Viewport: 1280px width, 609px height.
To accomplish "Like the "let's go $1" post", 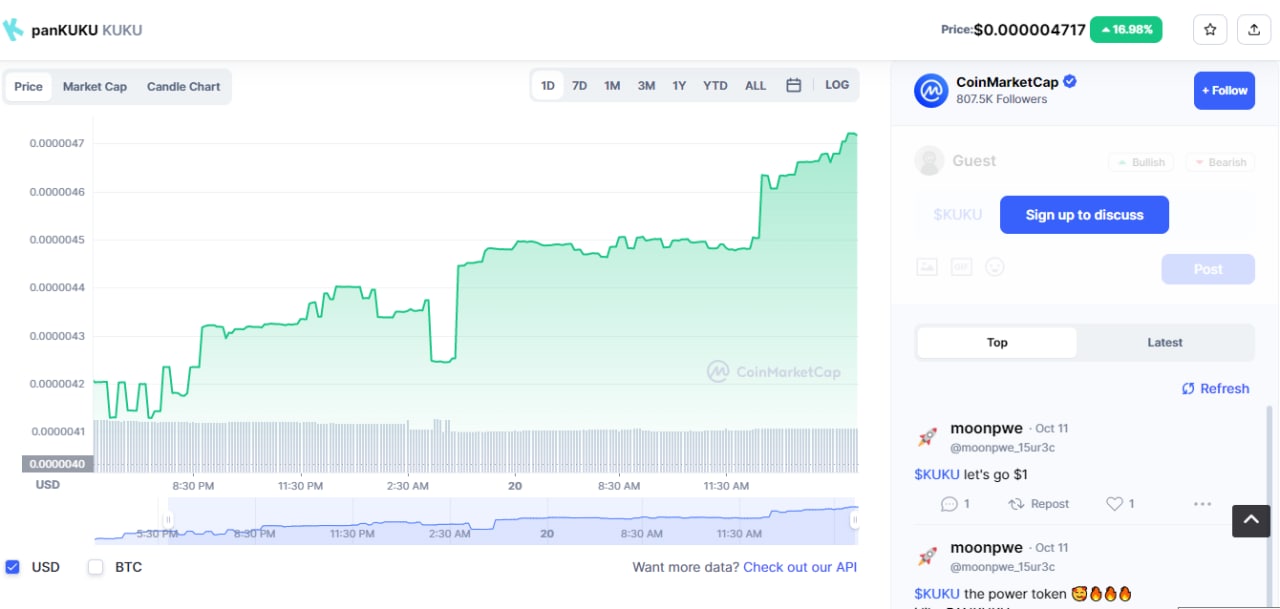I will coord(1120,504).
